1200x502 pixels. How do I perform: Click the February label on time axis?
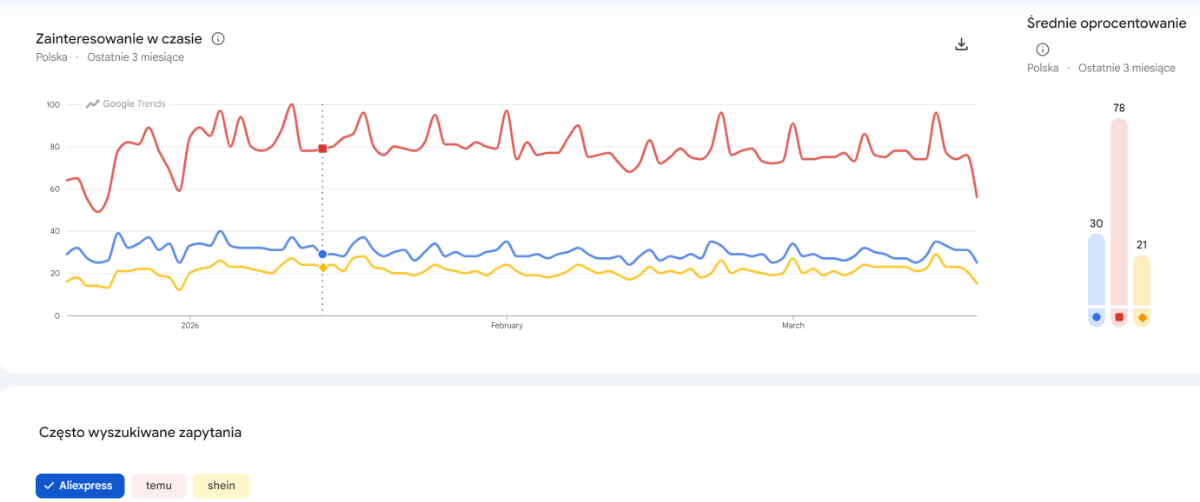pos(507,326)
